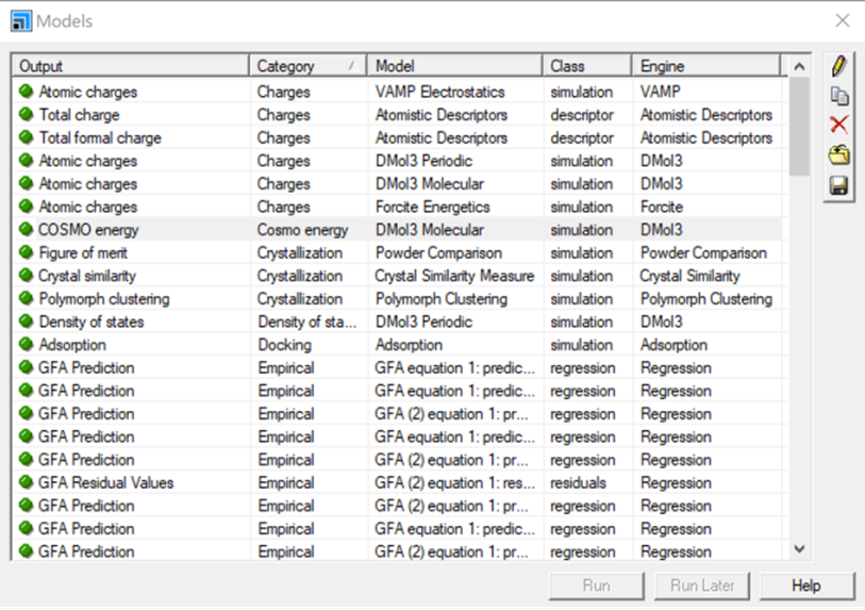Close the Models dialog window

tap(842, 21)
